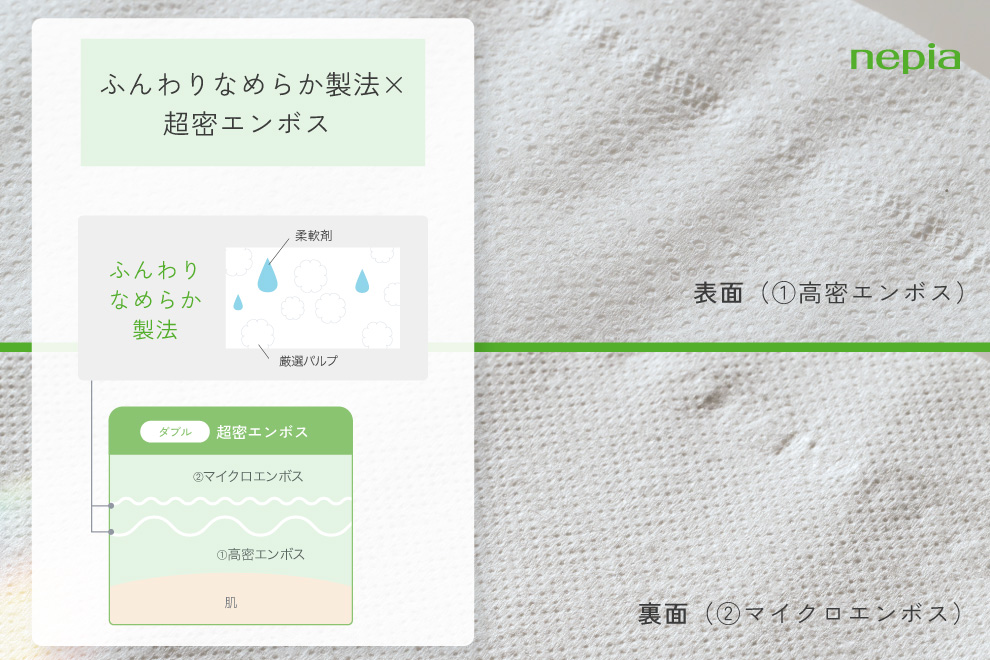The image size is (990, 660).
Task: Click the white ダブル pill badge
Action: [175, 432]
